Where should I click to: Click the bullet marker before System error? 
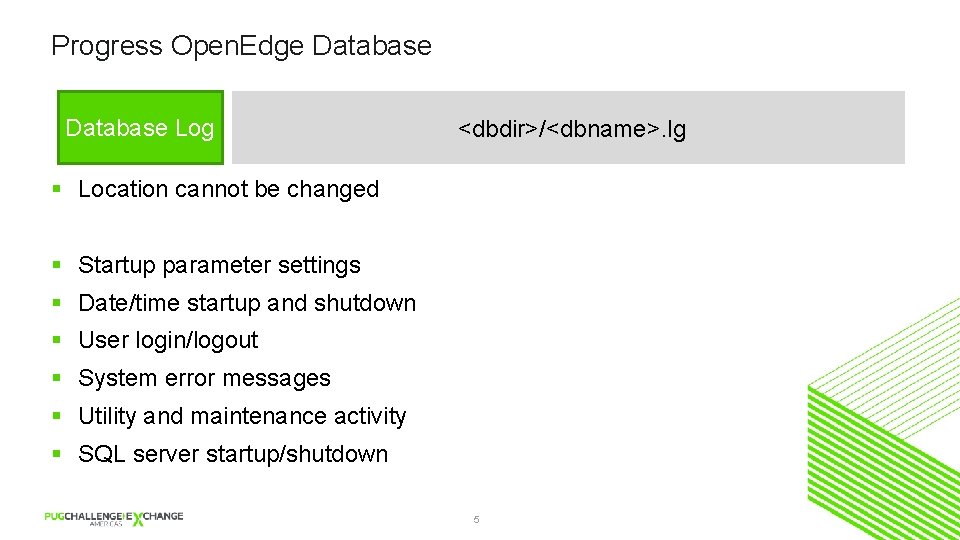click(x=58, y=379)
